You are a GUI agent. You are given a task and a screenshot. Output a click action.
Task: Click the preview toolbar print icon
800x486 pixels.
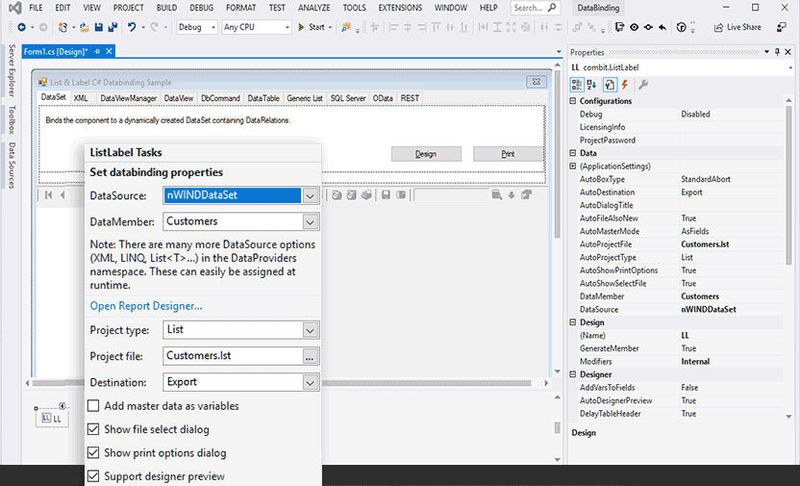[x=366, y=195]
